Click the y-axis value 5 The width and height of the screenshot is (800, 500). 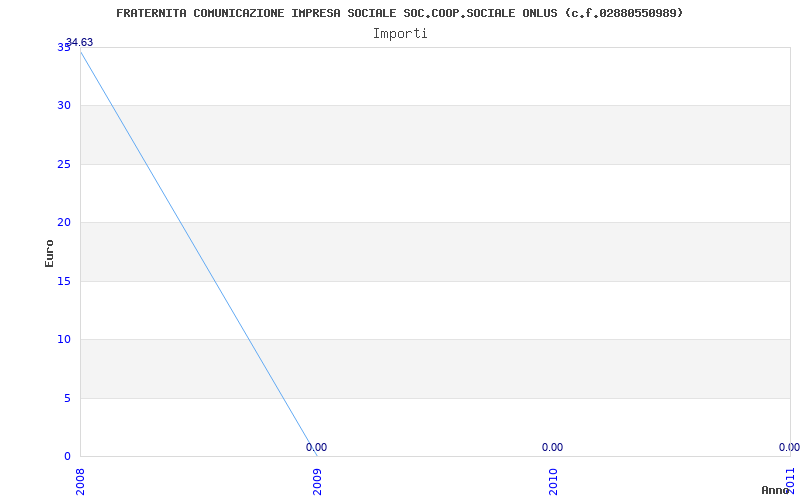(x=67, y=398)
